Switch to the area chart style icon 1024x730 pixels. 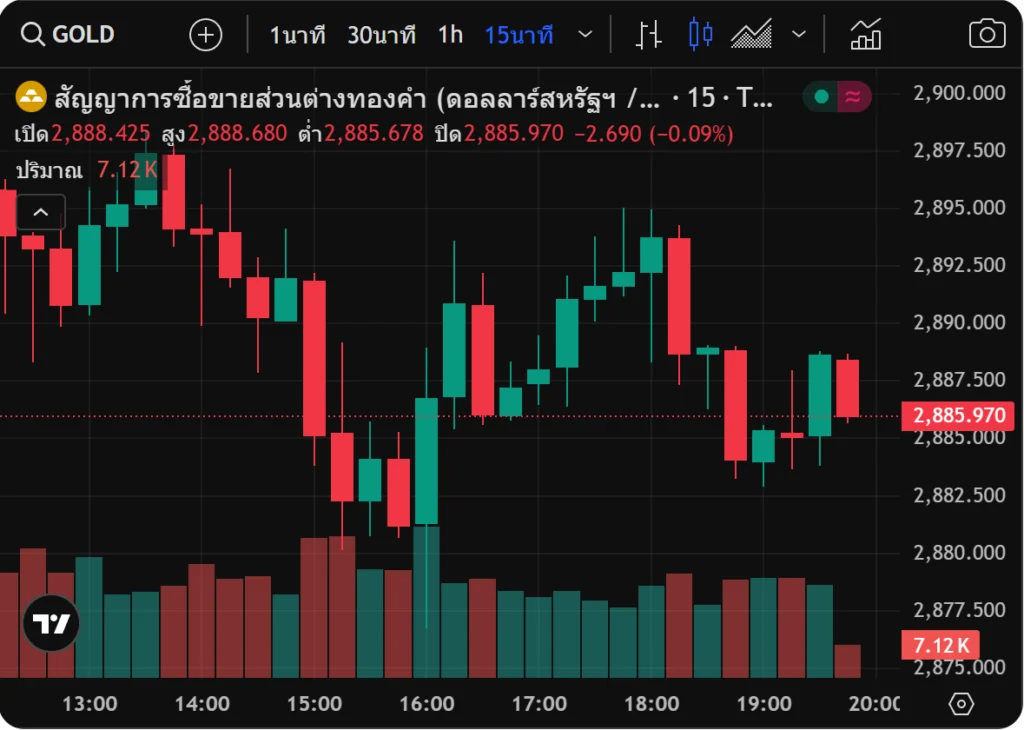click(751, 35)
